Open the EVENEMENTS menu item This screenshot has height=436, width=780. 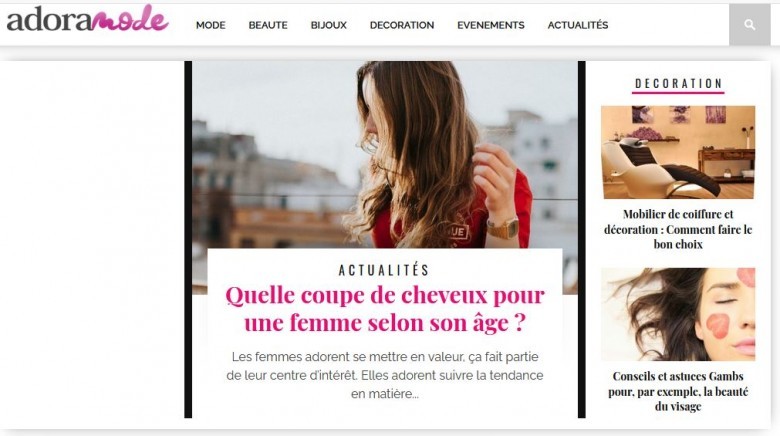click(x=491, y=25)
